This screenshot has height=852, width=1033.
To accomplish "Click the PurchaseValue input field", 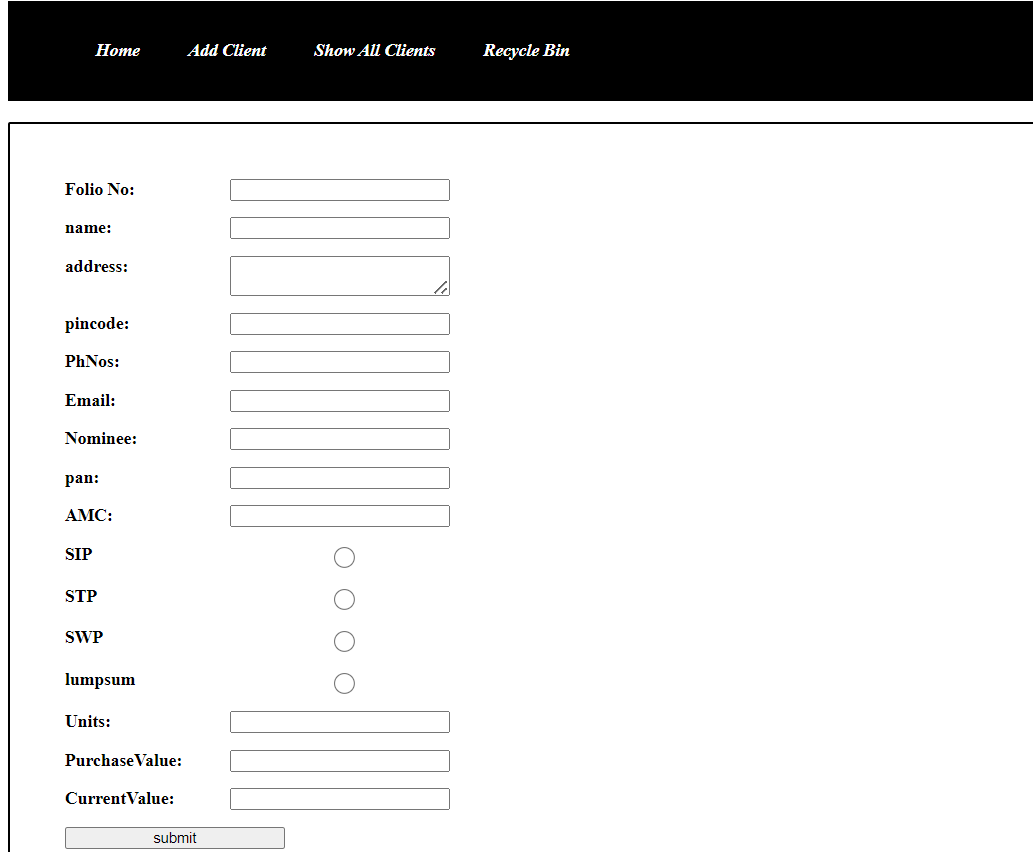I will tap(340, 761).
